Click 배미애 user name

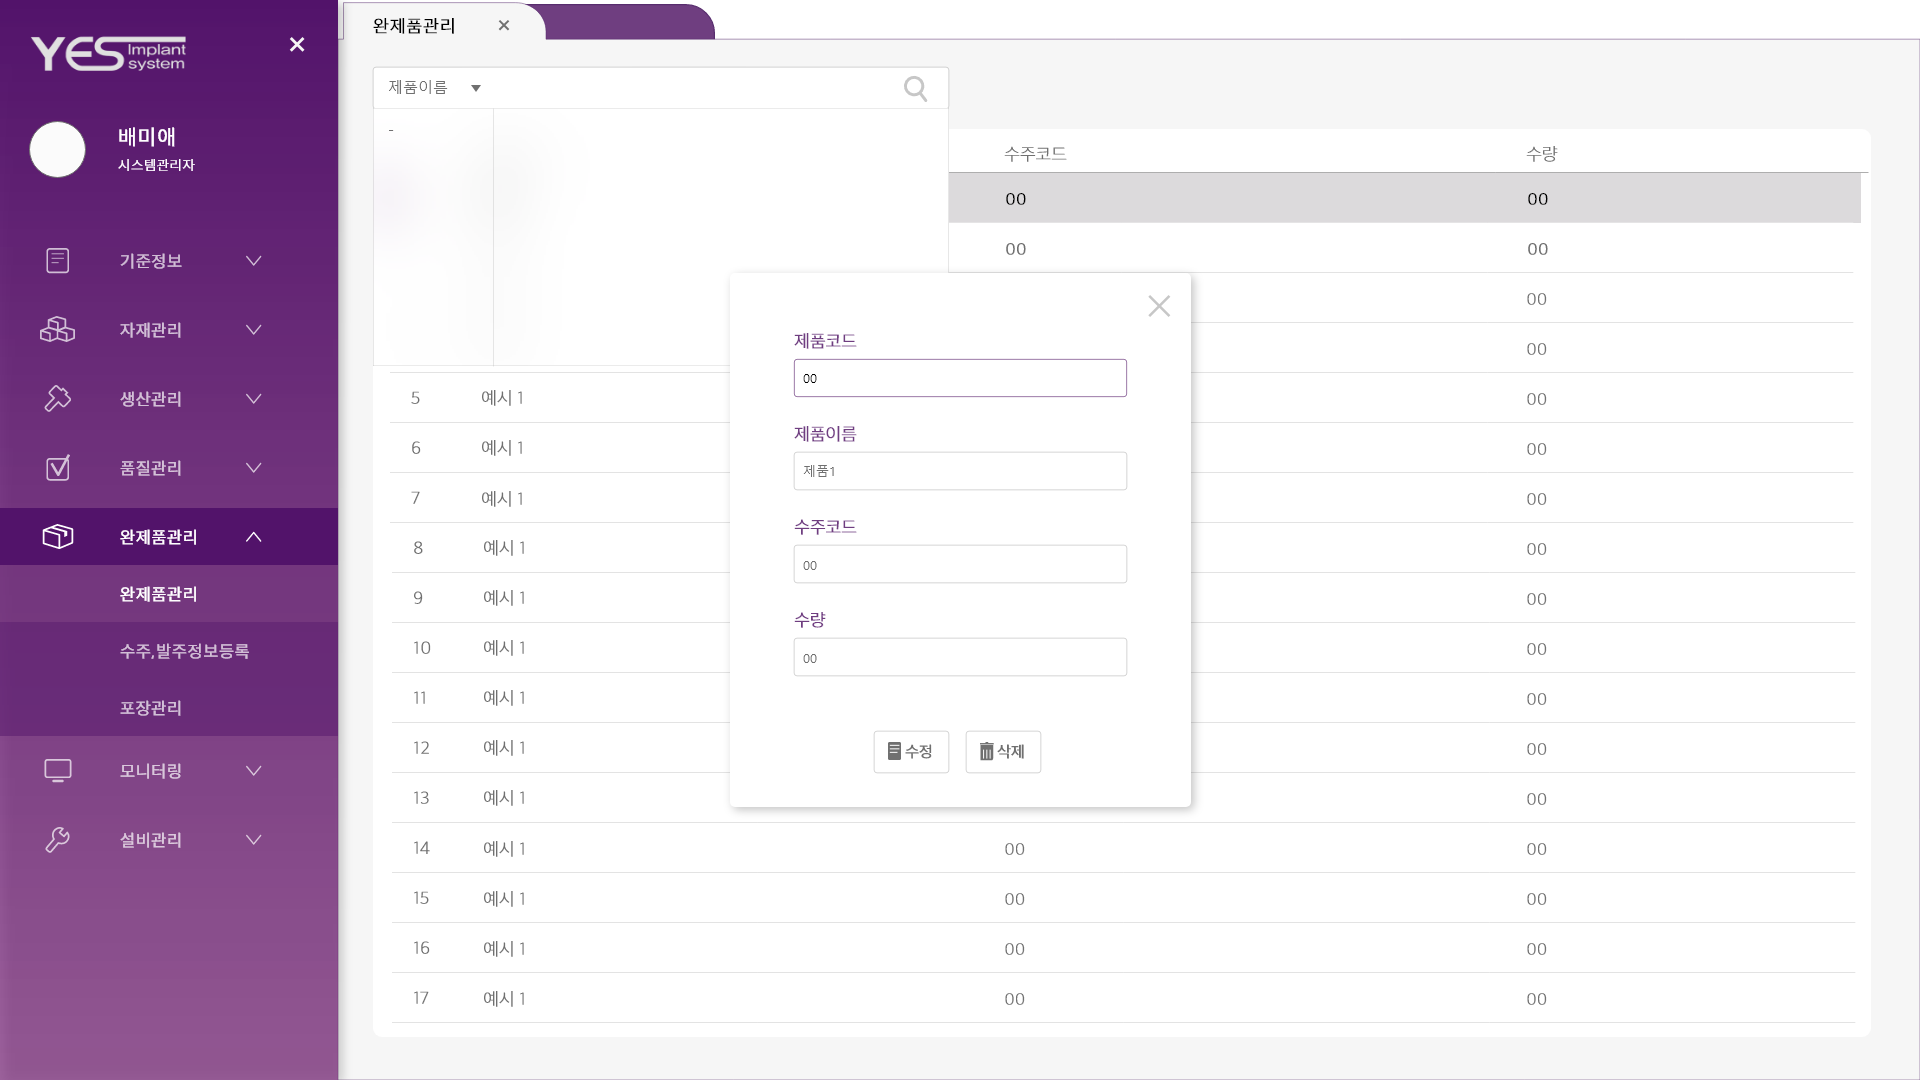(147, 137)
